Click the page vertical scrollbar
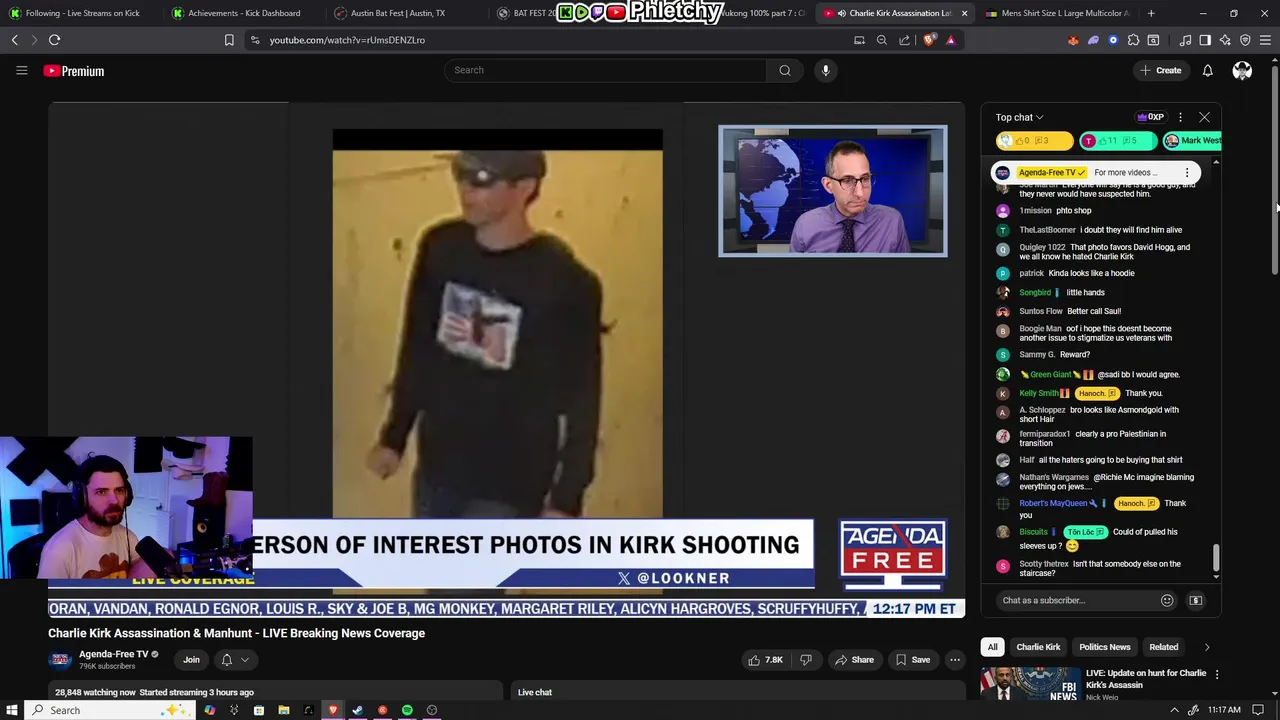Image resolution: width=1280 pixels, height=720 pixels. 1274,170
